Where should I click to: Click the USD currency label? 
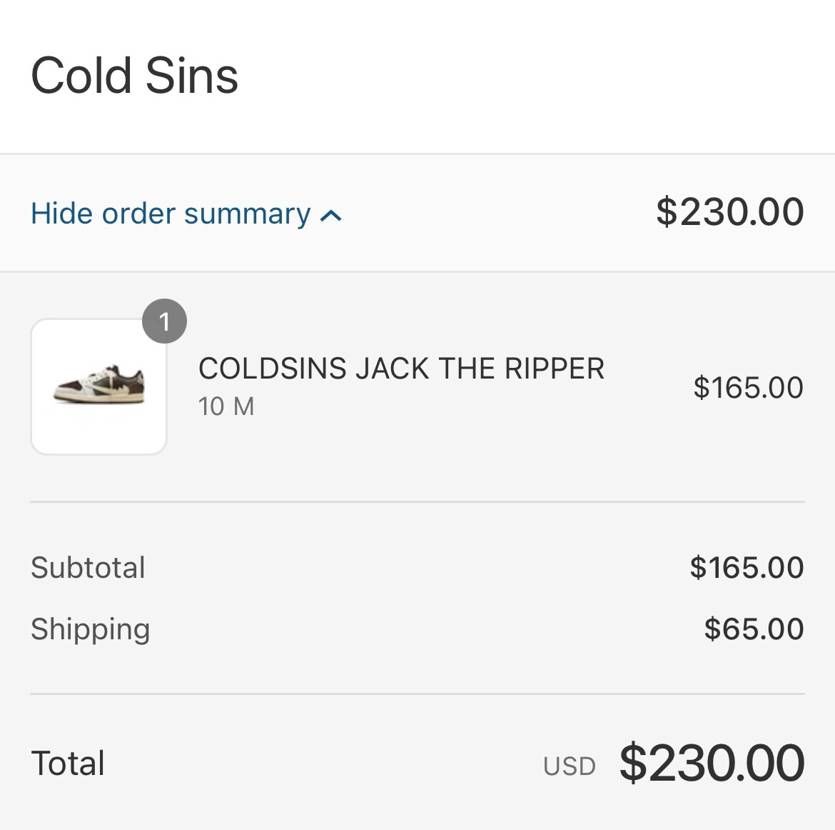569,766
